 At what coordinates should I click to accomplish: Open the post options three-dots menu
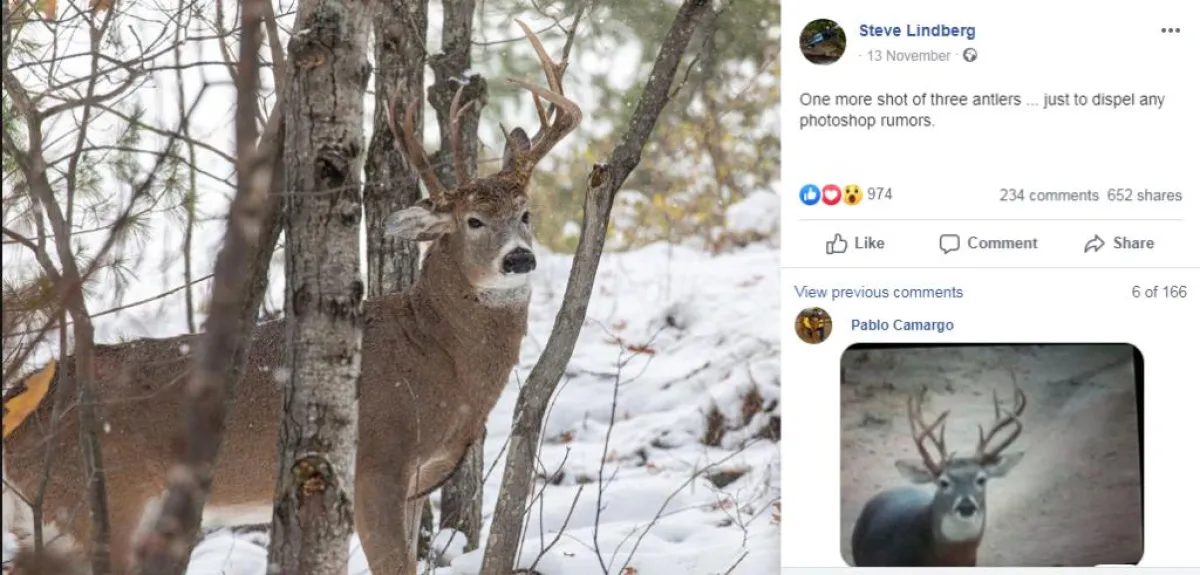pyautogui.click(x=1170, y=31)
